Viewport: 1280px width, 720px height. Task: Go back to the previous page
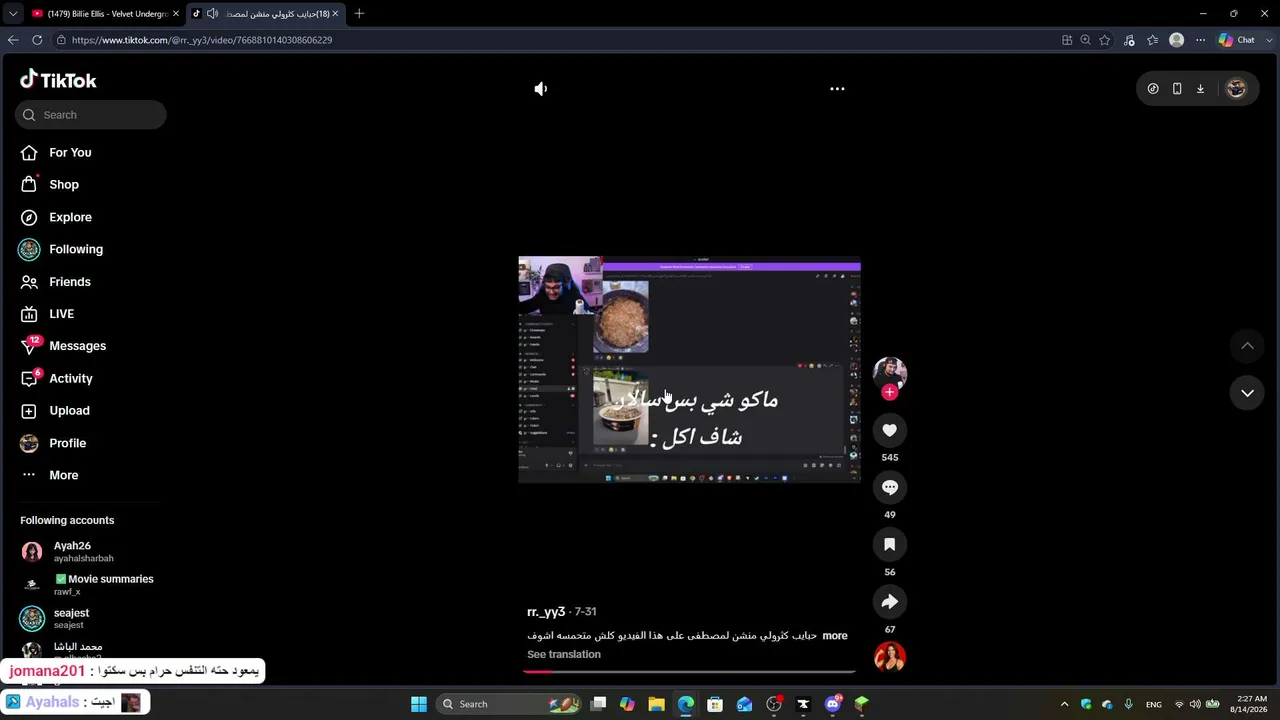[x=13, y=40]
